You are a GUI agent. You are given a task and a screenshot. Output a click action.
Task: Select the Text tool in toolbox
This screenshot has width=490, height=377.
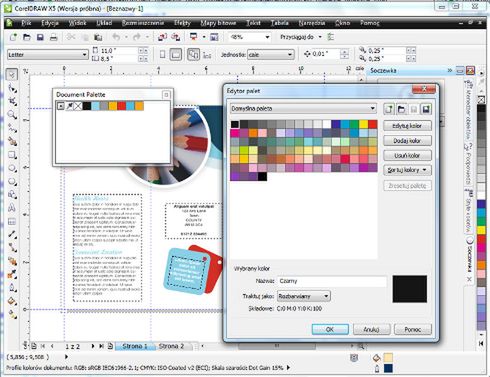pyautogui.click(x=12, y=208)
